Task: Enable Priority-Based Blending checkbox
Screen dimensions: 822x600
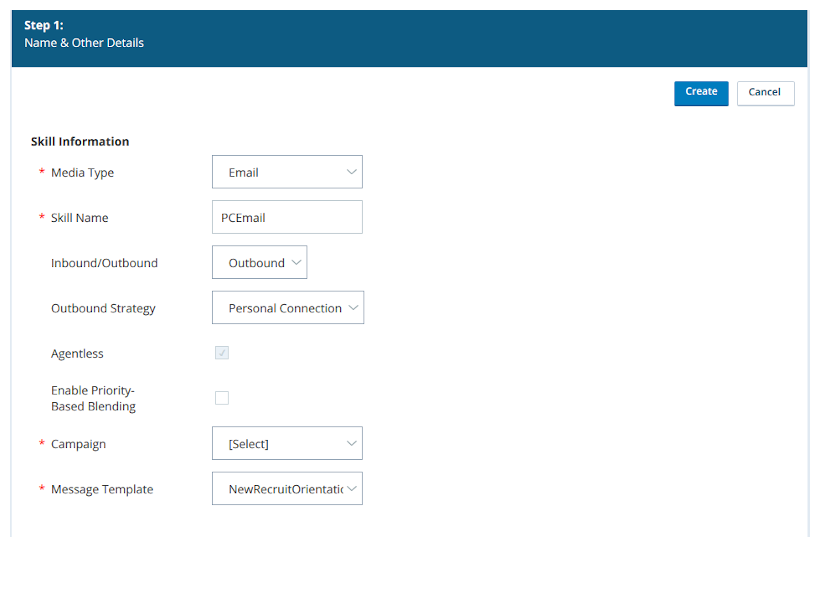Action: pyautogui.click(x=222, y=398)
